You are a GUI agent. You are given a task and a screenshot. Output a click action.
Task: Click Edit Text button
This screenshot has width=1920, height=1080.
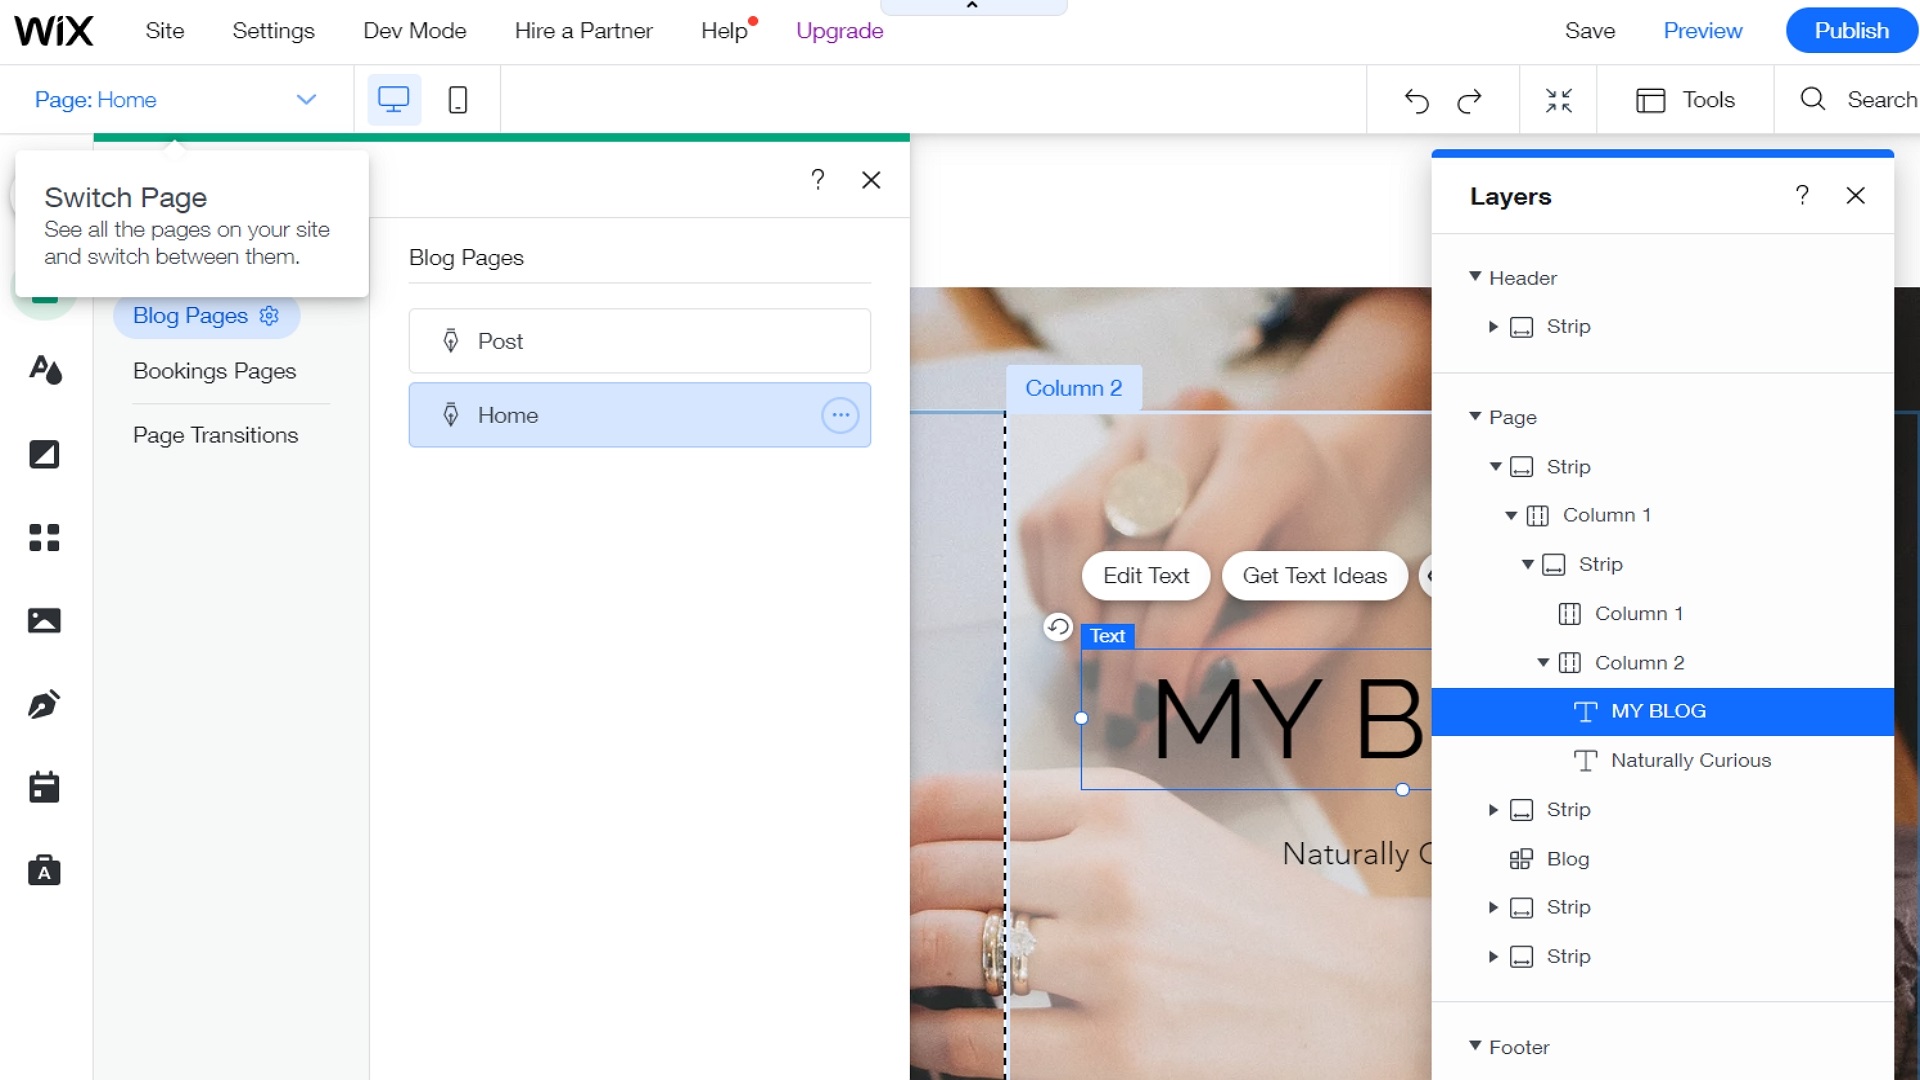coord(1146,576)
